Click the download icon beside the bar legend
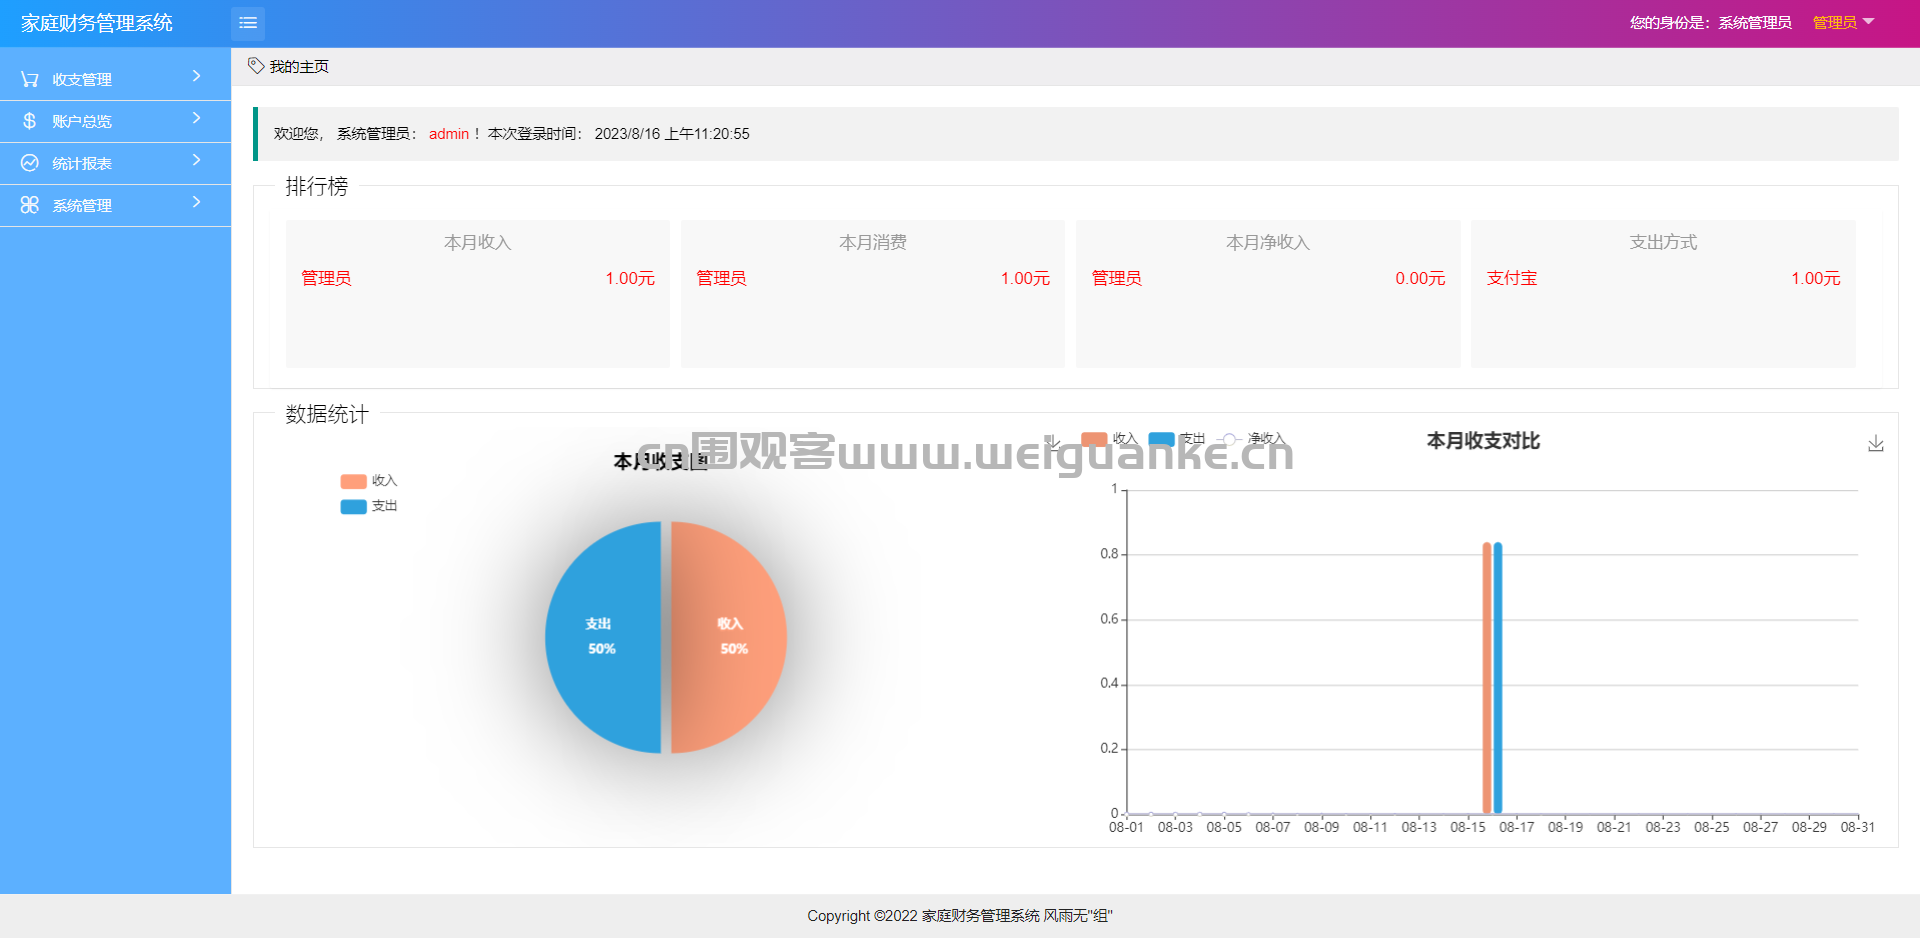 click(x=1053, y=441)
